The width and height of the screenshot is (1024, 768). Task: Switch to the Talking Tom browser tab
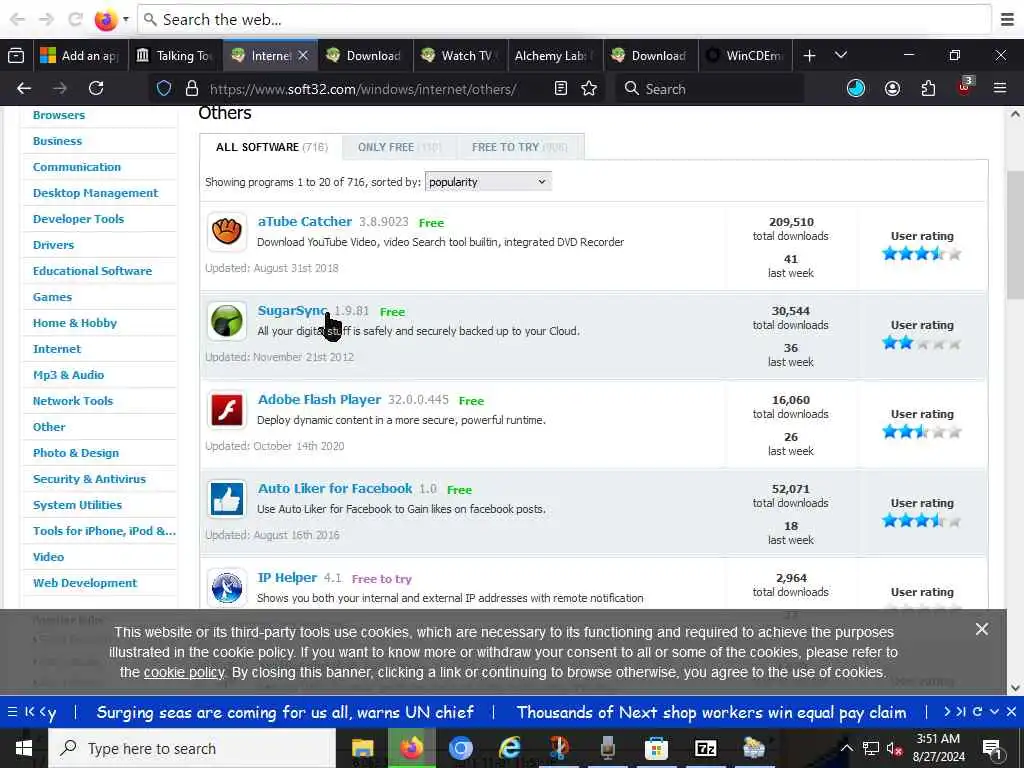(x=176, y=56)
